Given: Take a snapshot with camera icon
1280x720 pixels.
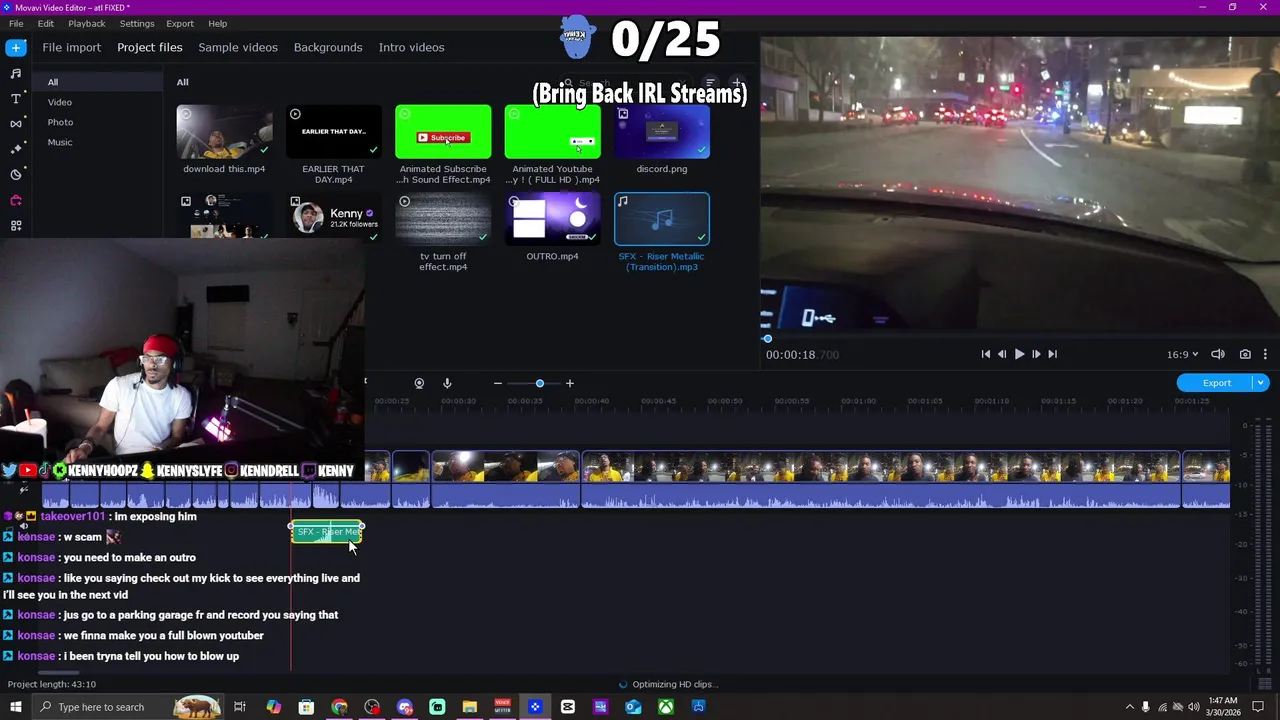Looking at the screenshot, I should 1245,354.
